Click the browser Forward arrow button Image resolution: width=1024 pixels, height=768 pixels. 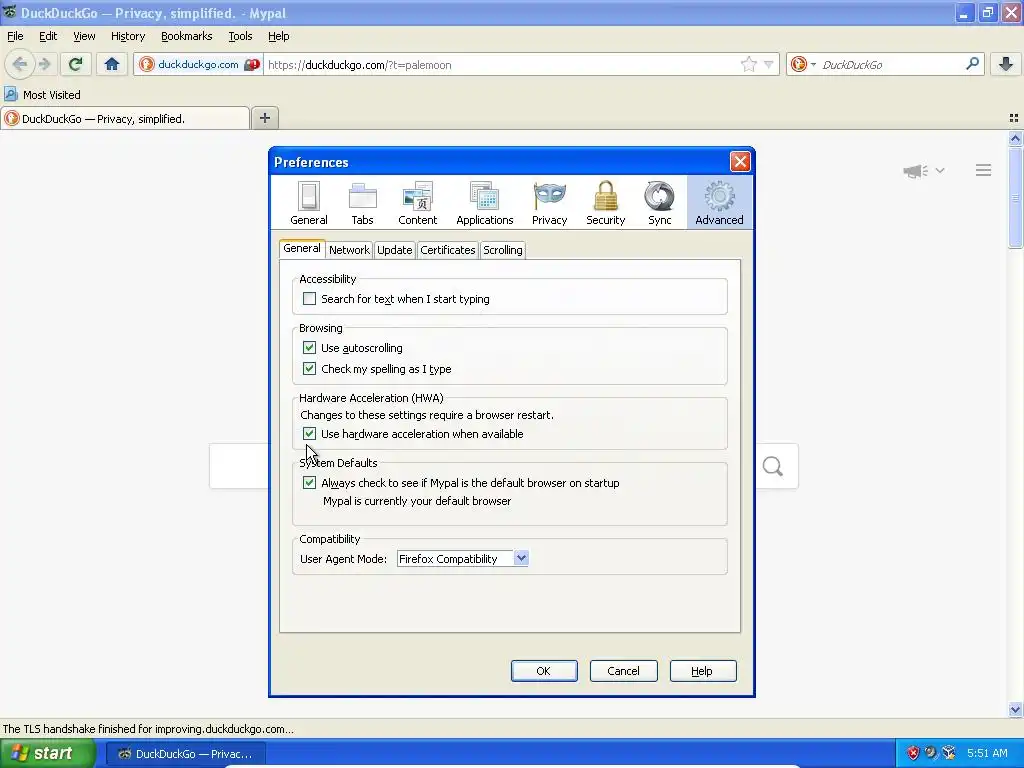tap(44, 64)
